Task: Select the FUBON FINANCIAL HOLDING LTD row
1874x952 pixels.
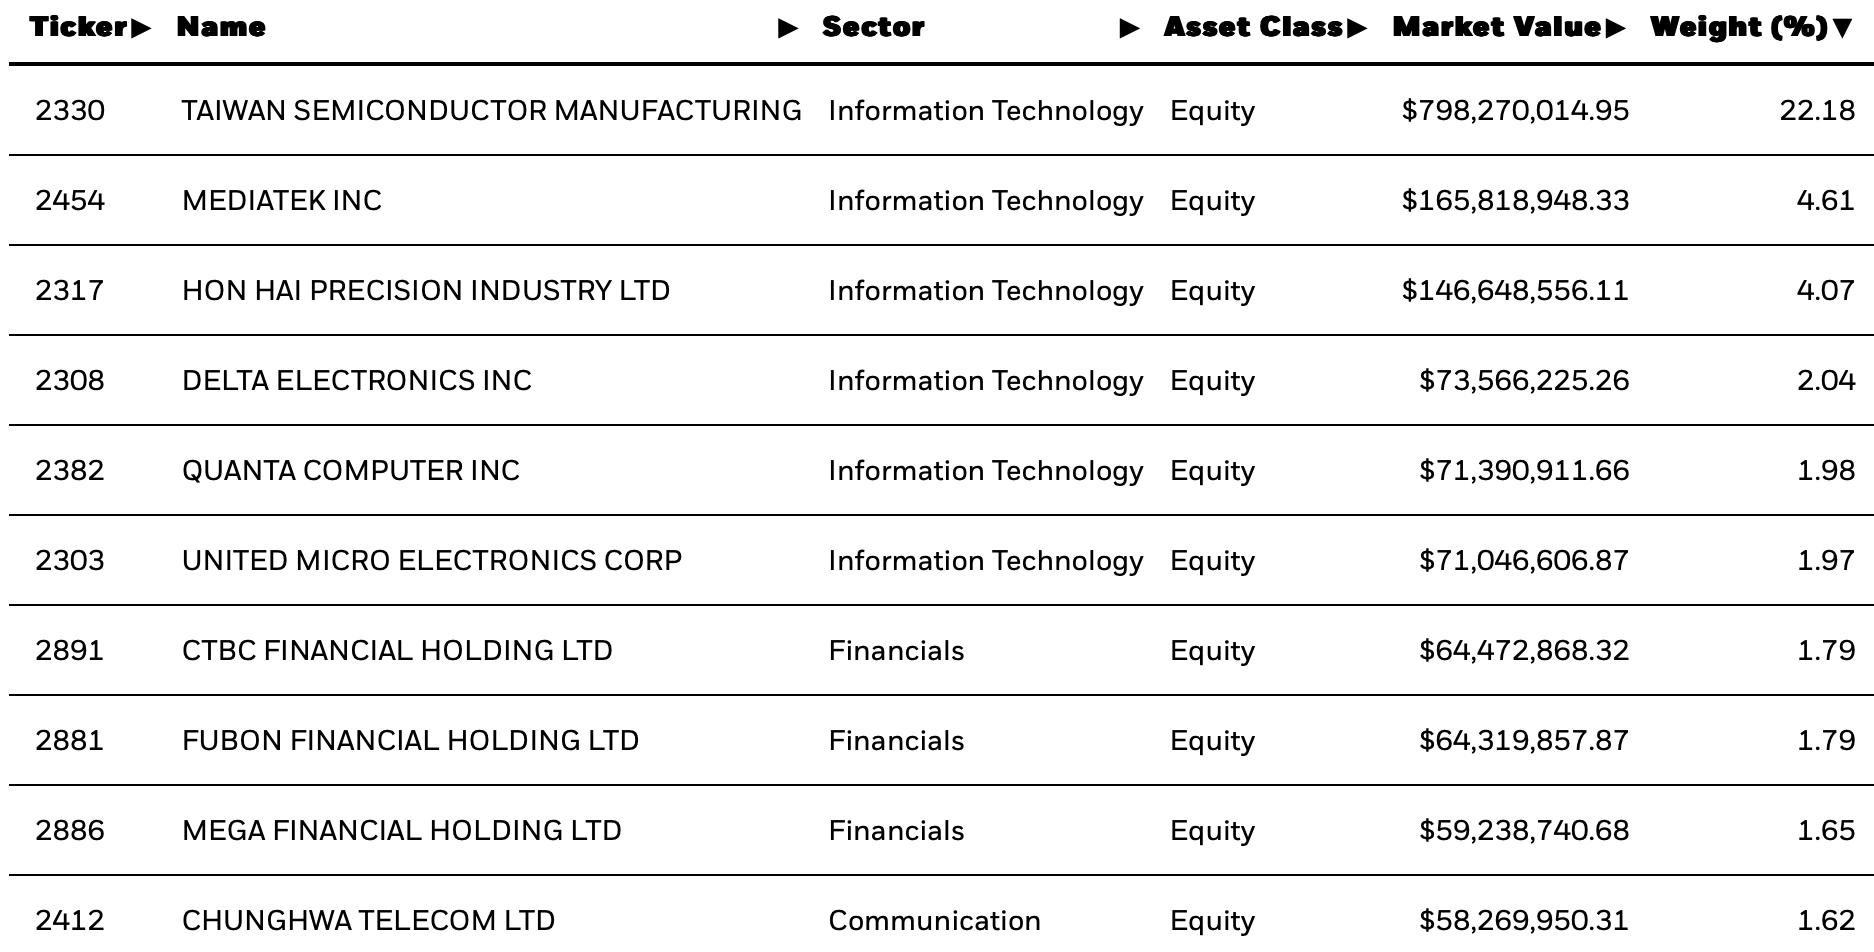Action: [x=940, y=740]
